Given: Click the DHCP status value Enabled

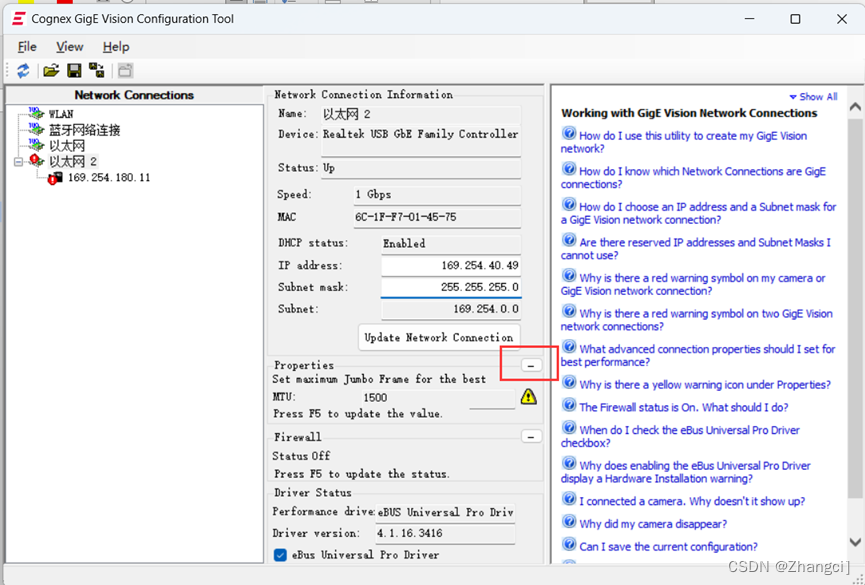Looking at the screenshot, I should pos(451,243).
